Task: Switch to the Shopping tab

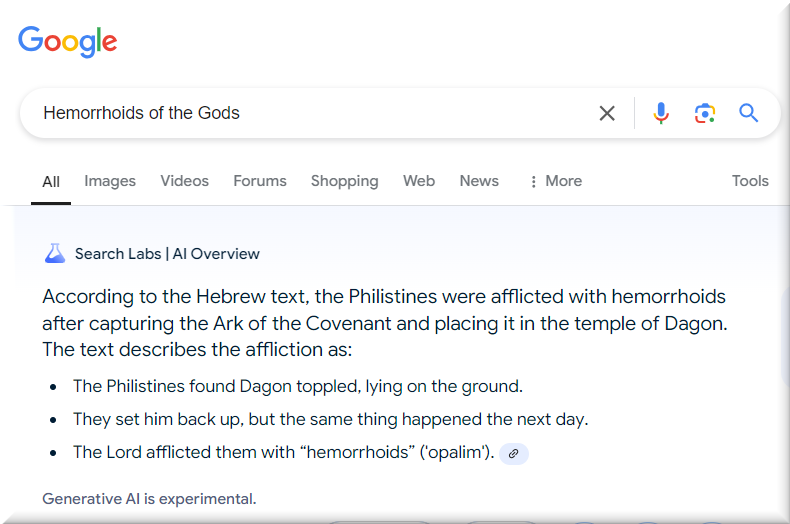Action: tap(345, 181)
